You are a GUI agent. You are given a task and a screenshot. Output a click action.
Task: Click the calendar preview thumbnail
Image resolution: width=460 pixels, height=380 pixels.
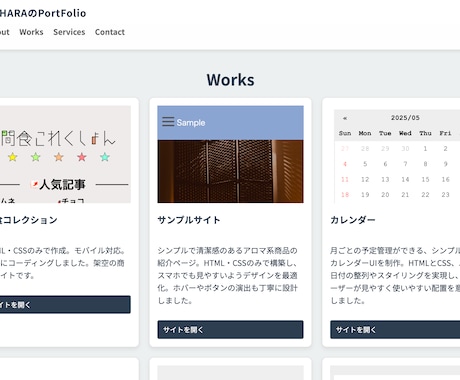pos(395,154)
